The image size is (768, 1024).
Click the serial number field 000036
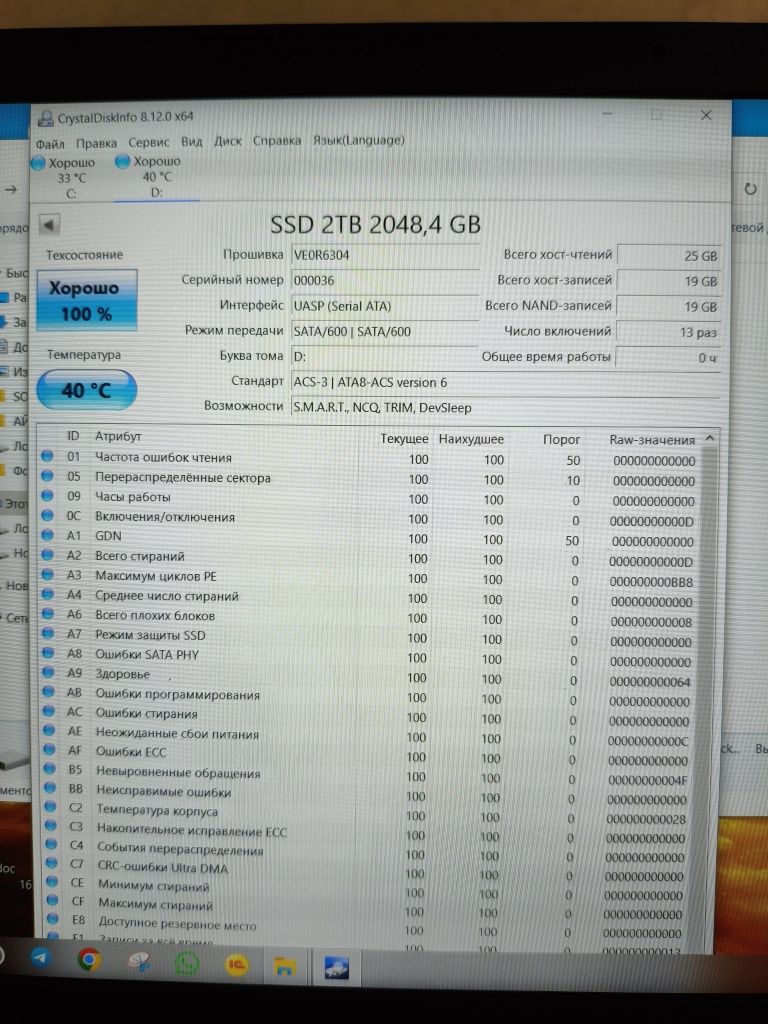384,281
